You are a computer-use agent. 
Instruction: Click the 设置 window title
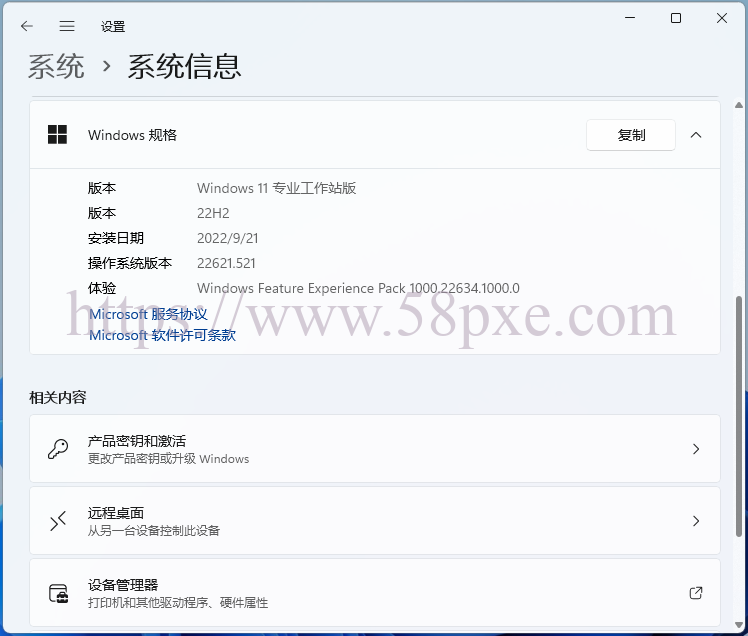[113, 27]
